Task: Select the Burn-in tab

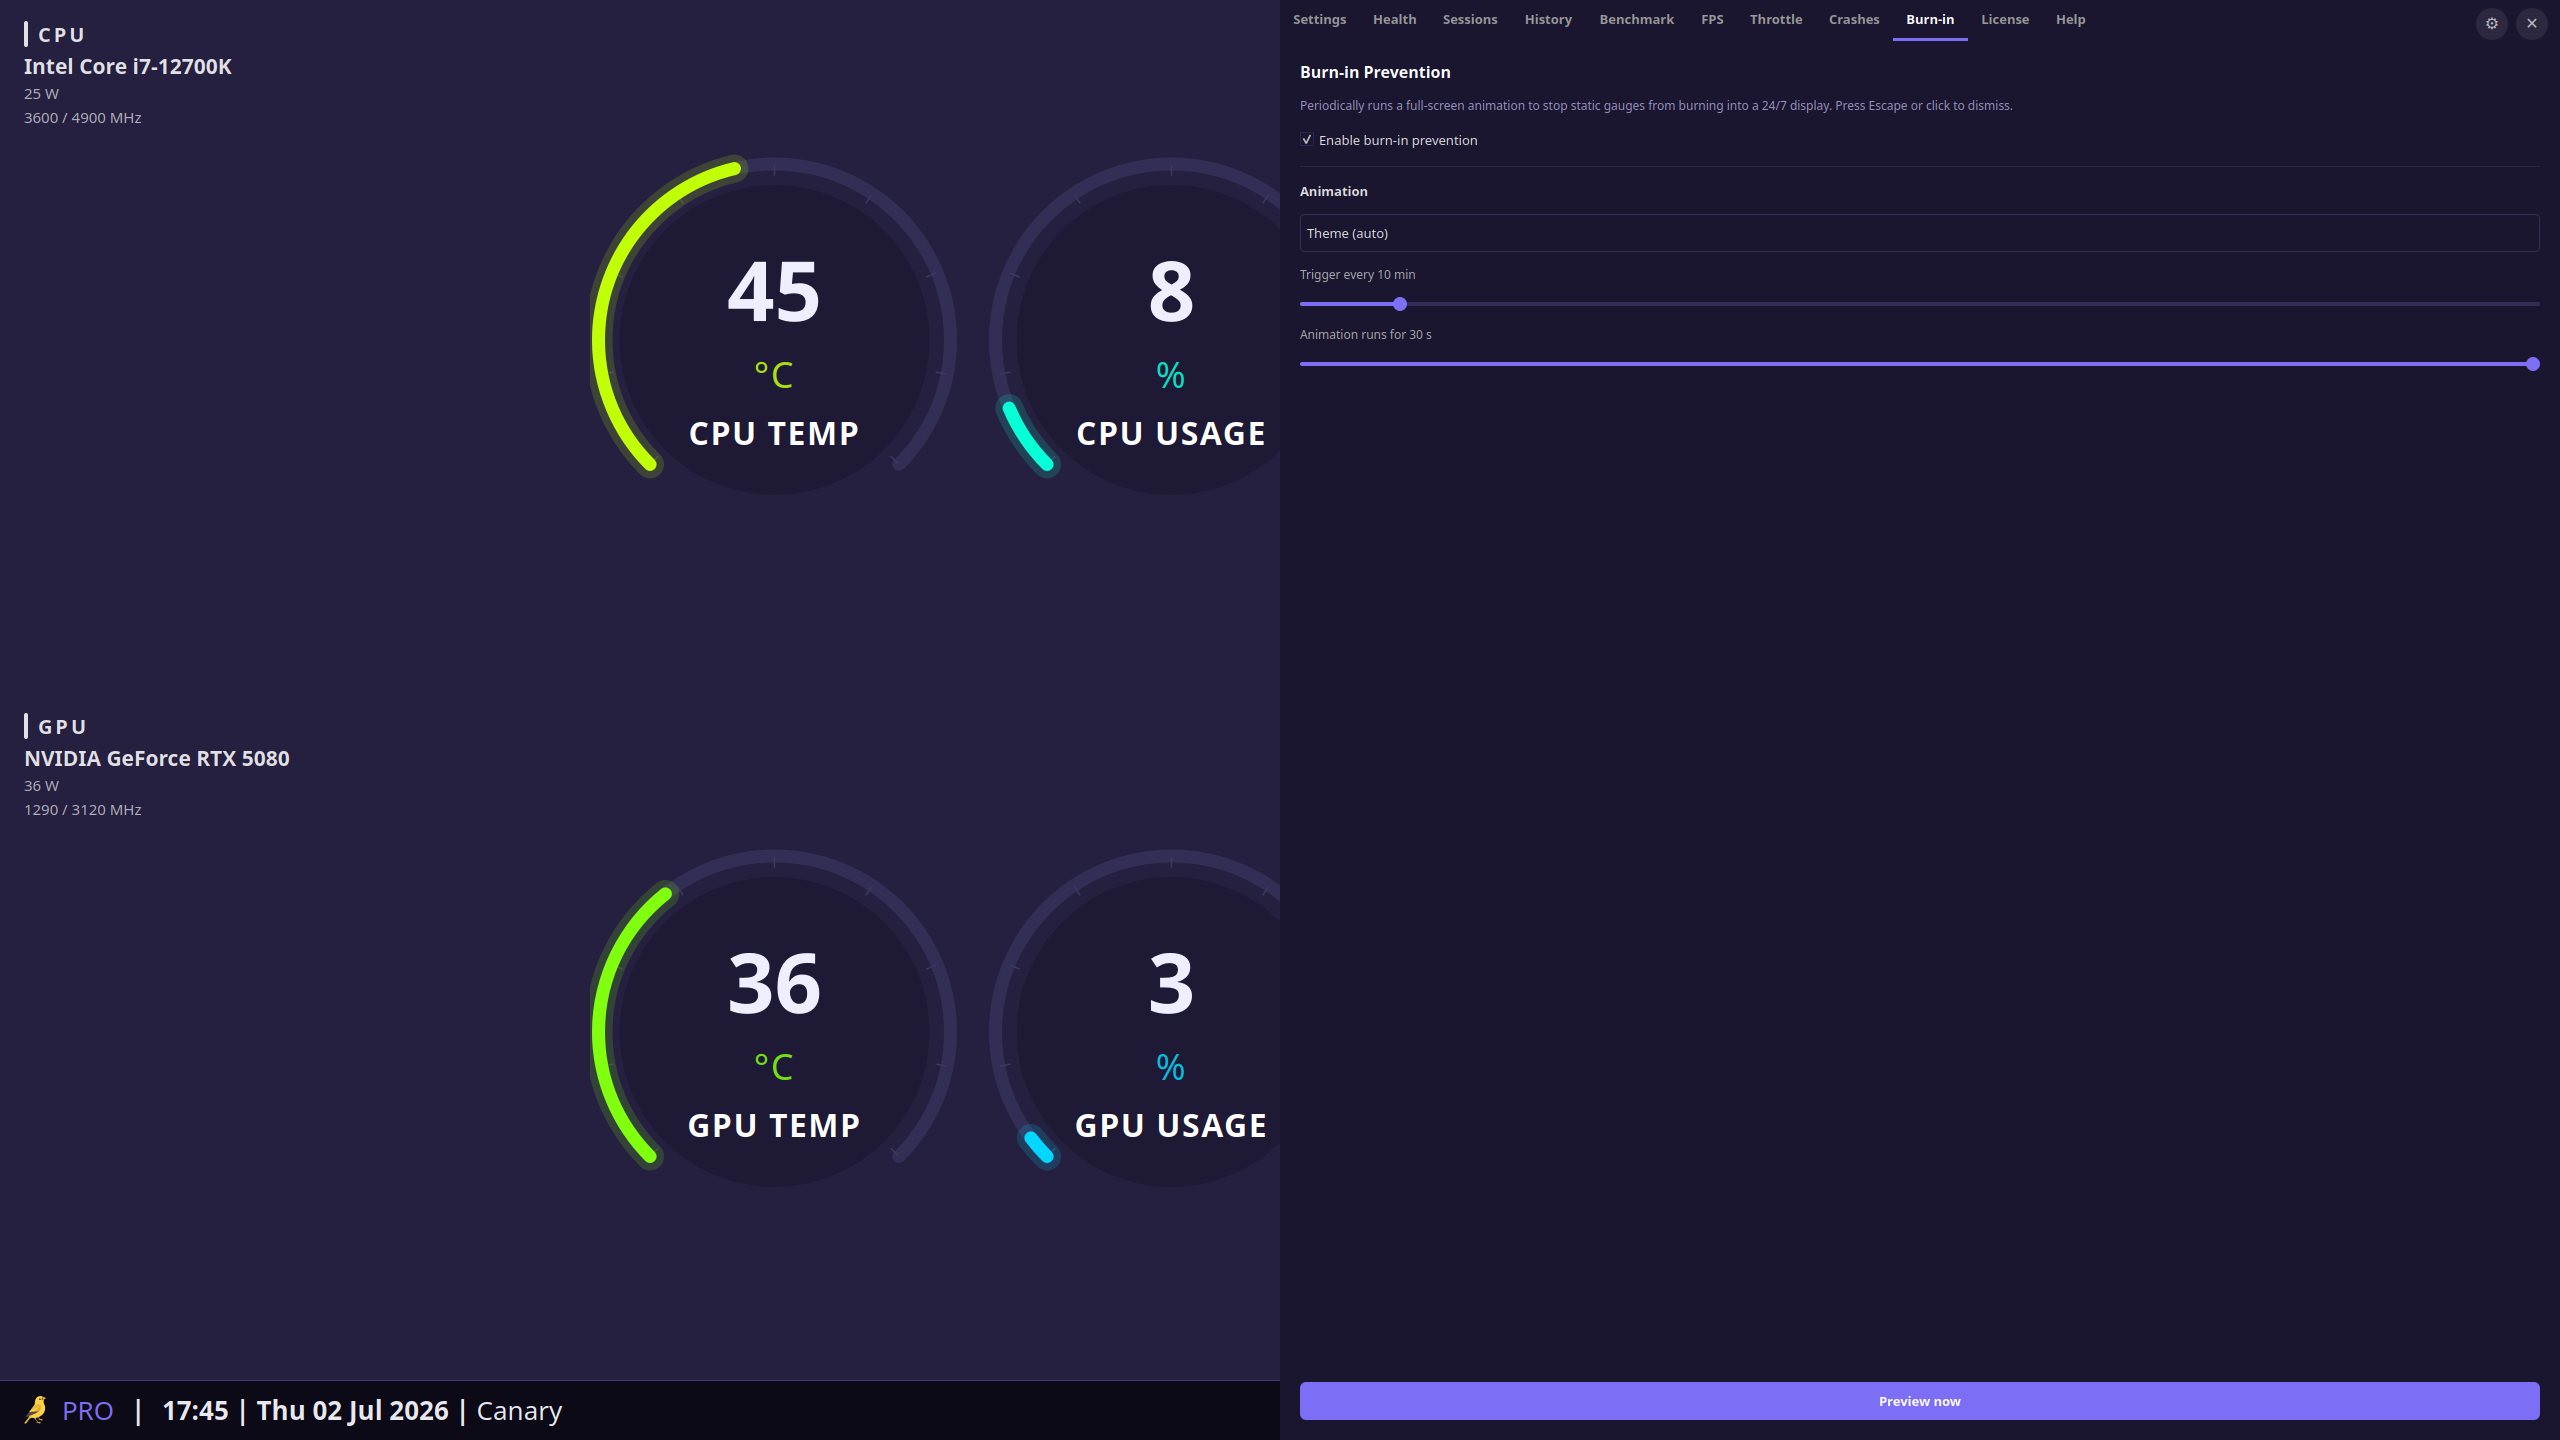Action: 1930,20
